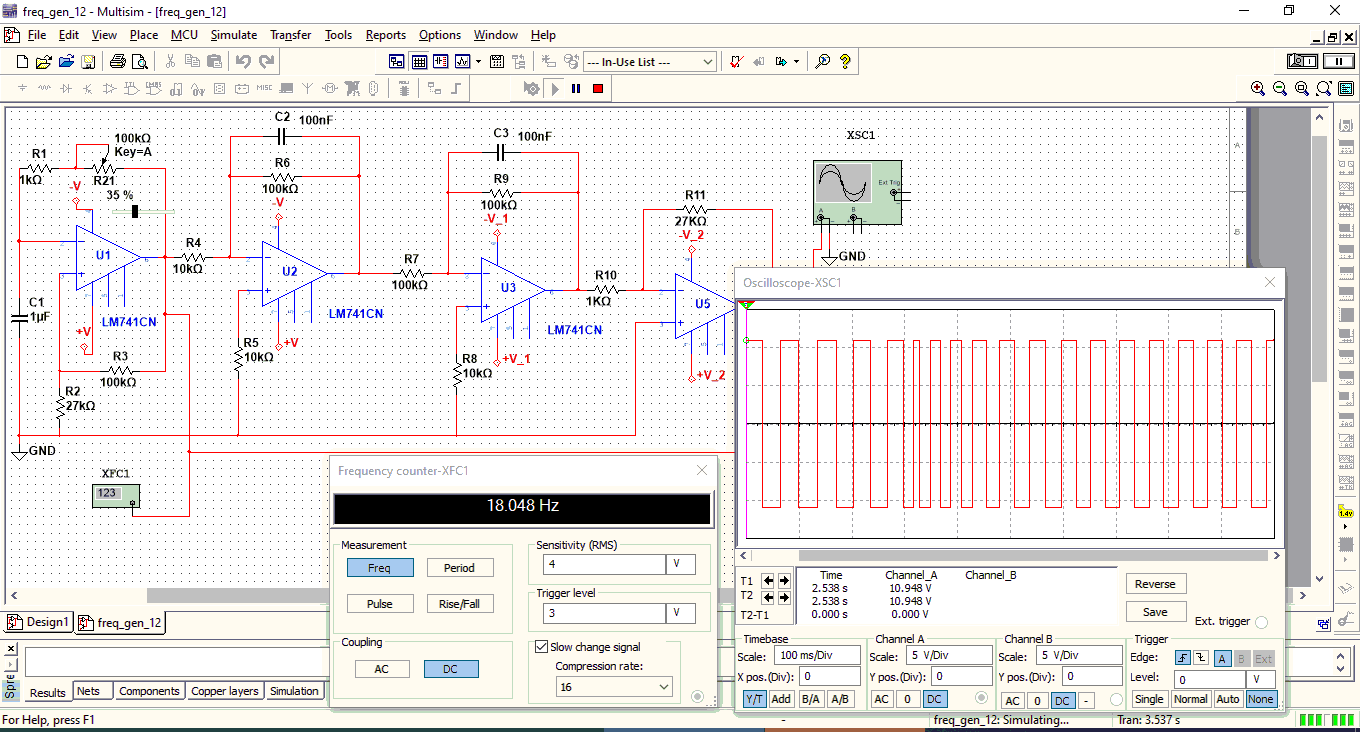Open the spreadsheet view grid icon

tap(420, 62)
